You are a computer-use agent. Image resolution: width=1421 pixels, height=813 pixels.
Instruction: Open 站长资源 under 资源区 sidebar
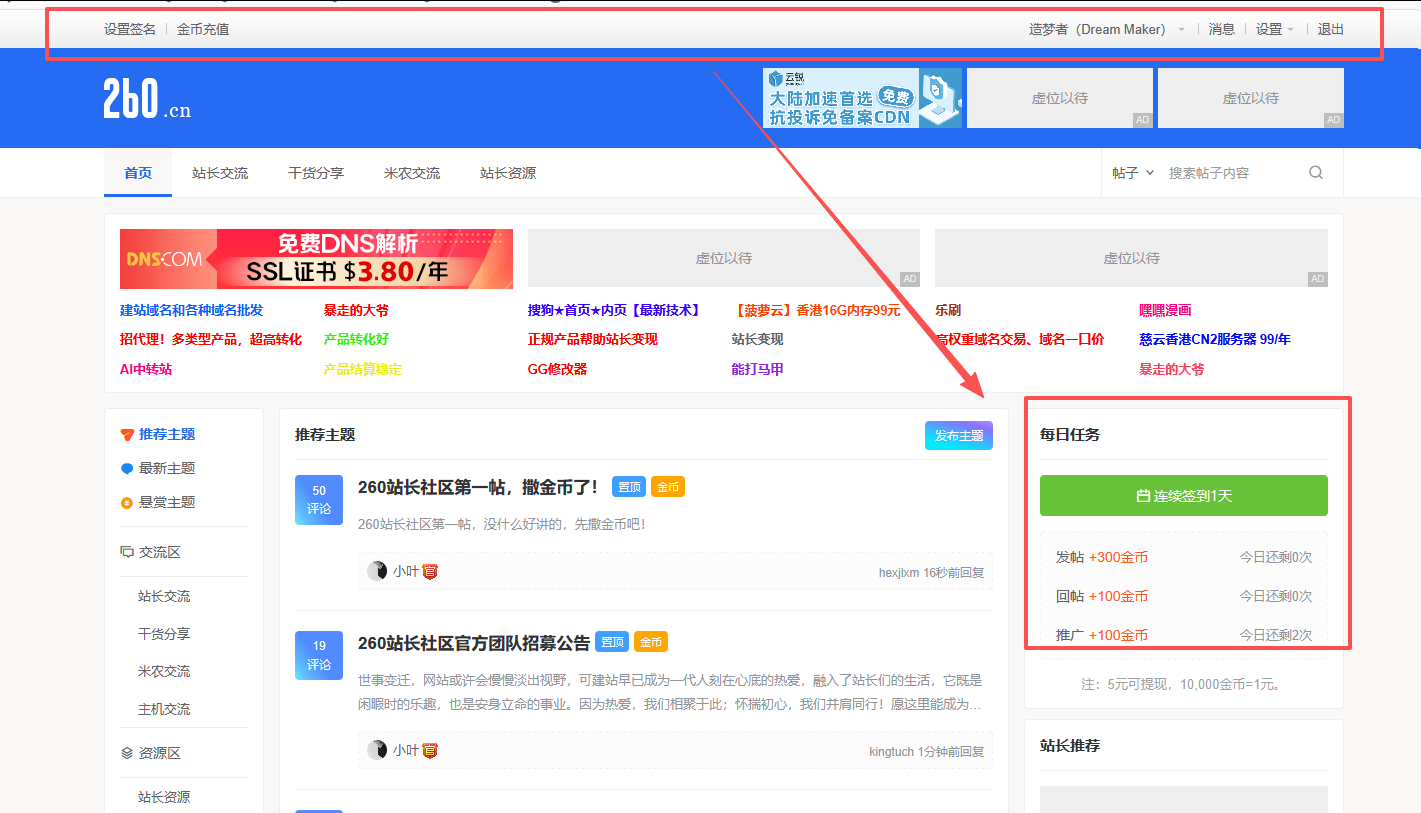tap(164, 797)
